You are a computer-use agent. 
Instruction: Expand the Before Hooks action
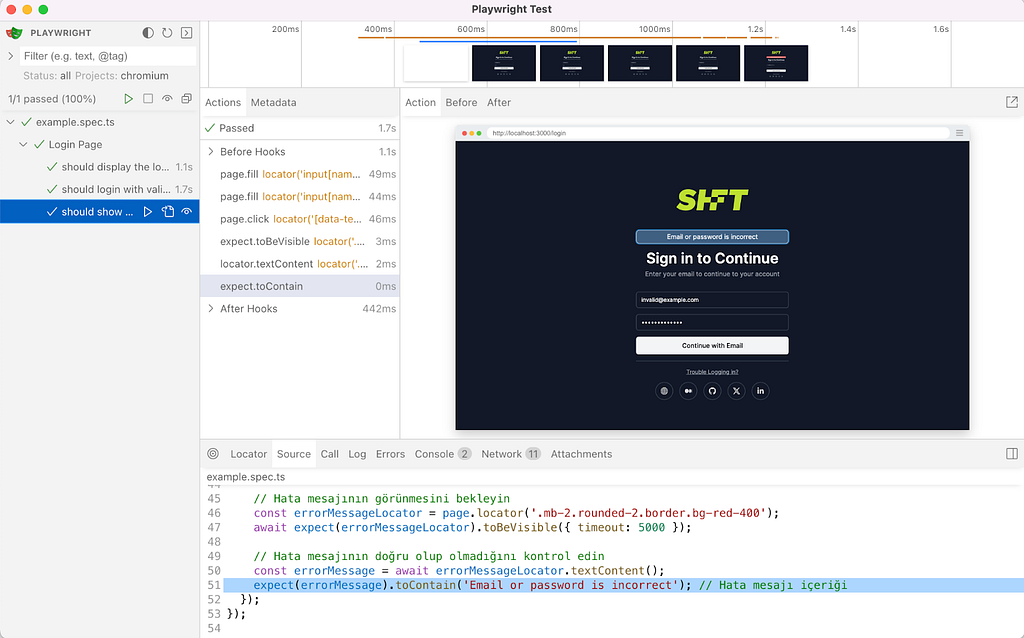coord(211,152)
